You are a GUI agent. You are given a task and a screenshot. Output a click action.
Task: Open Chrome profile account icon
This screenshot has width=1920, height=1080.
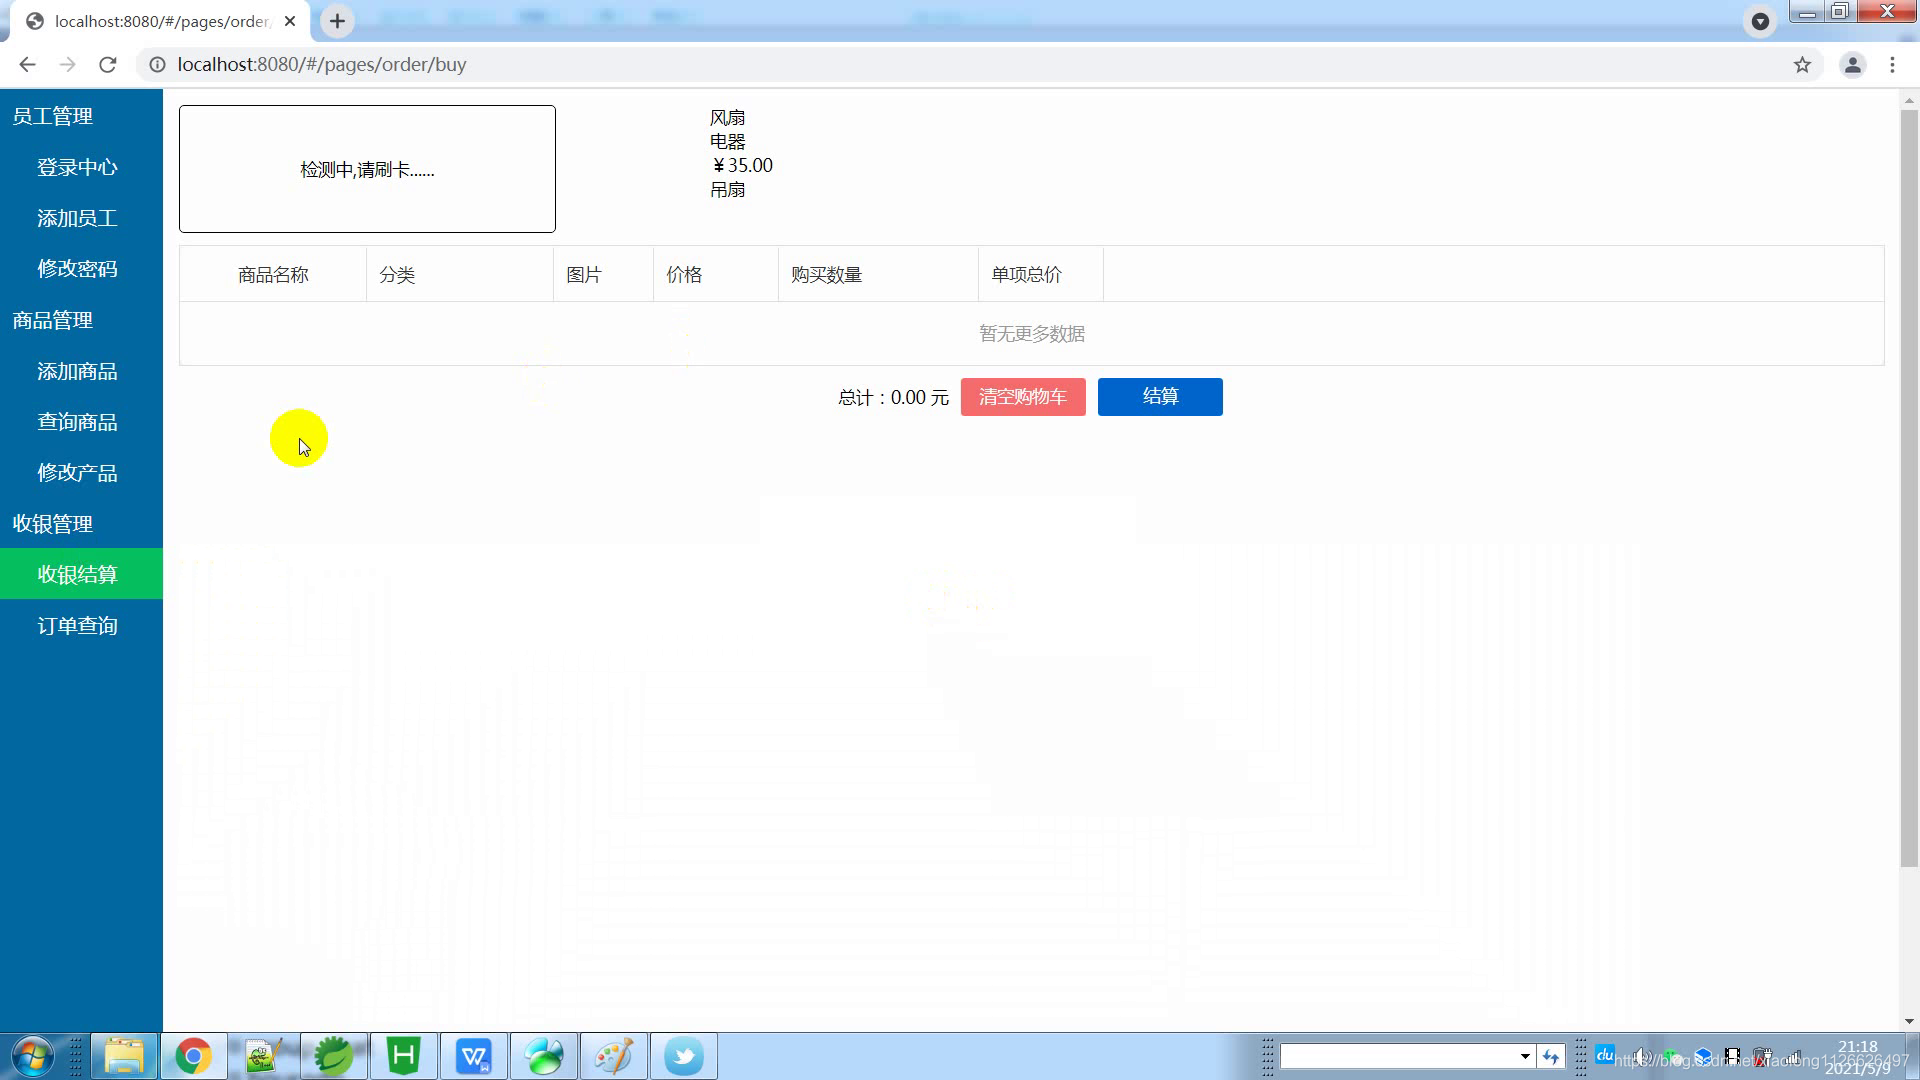point(1852,65)
